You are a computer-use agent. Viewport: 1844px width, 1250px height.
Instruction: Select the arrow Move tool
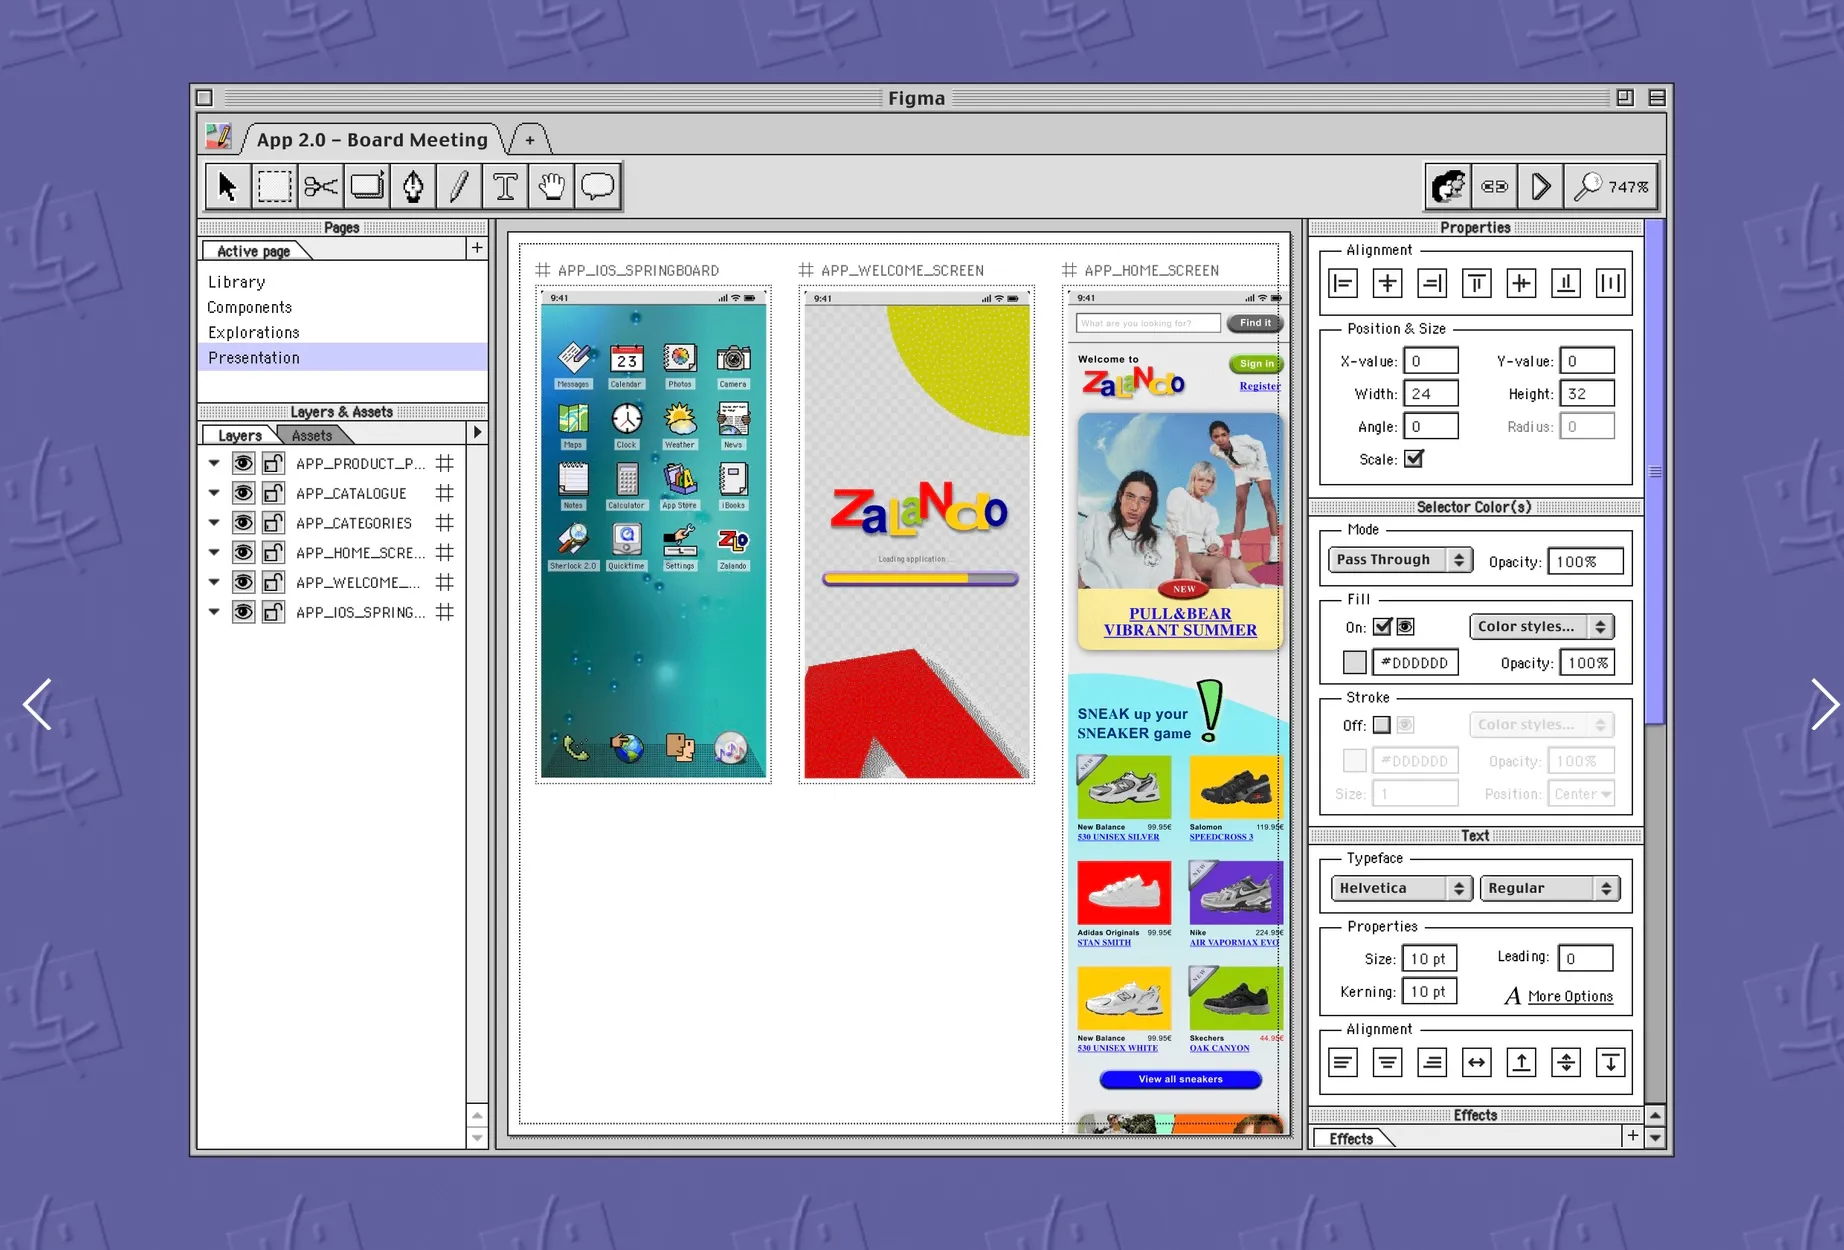pos(227,187)
